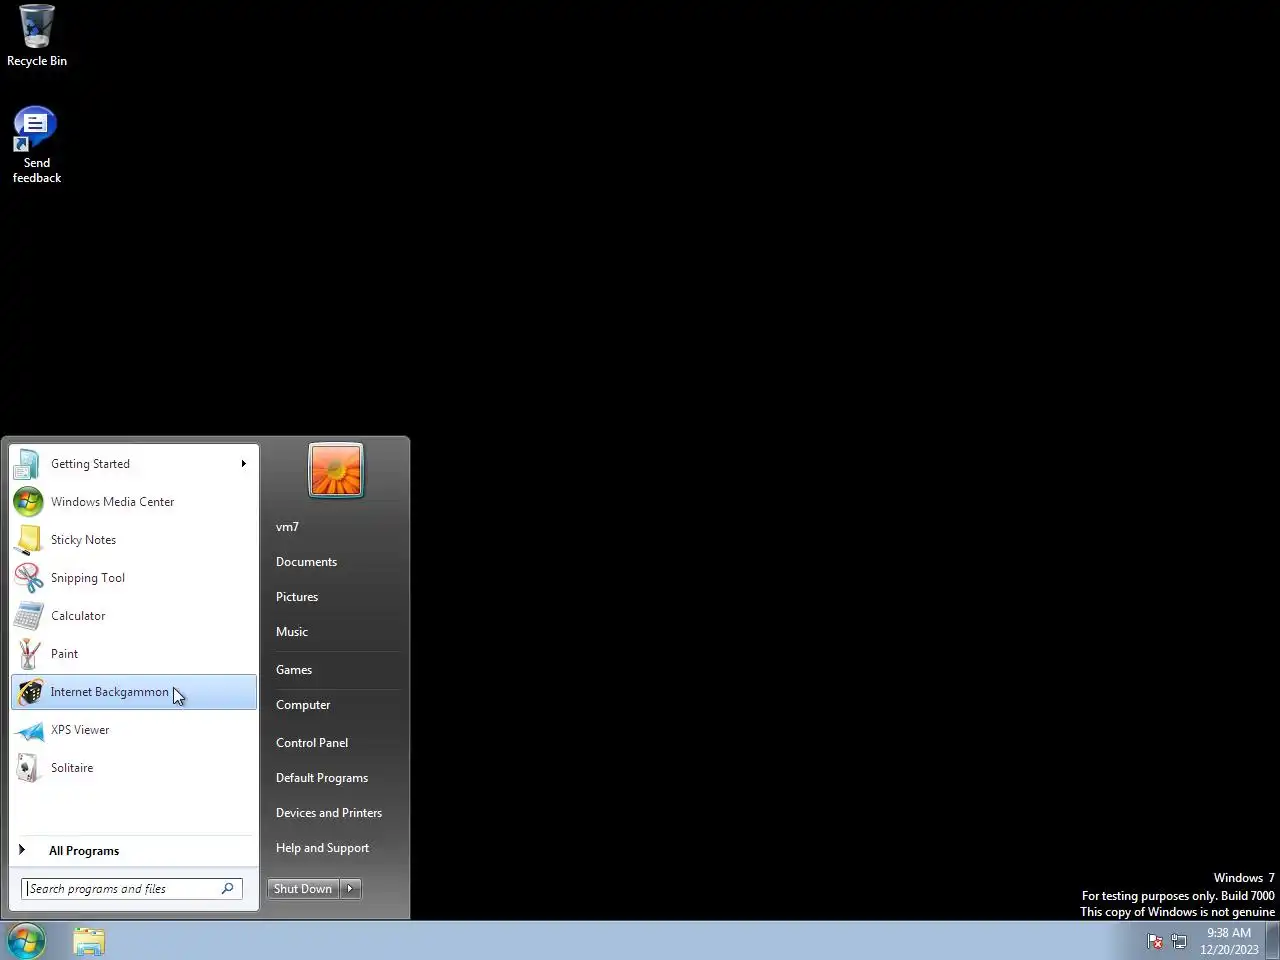Screen dimensions: 1280x960
Task: Expand All Programs list
Action: 134,851
